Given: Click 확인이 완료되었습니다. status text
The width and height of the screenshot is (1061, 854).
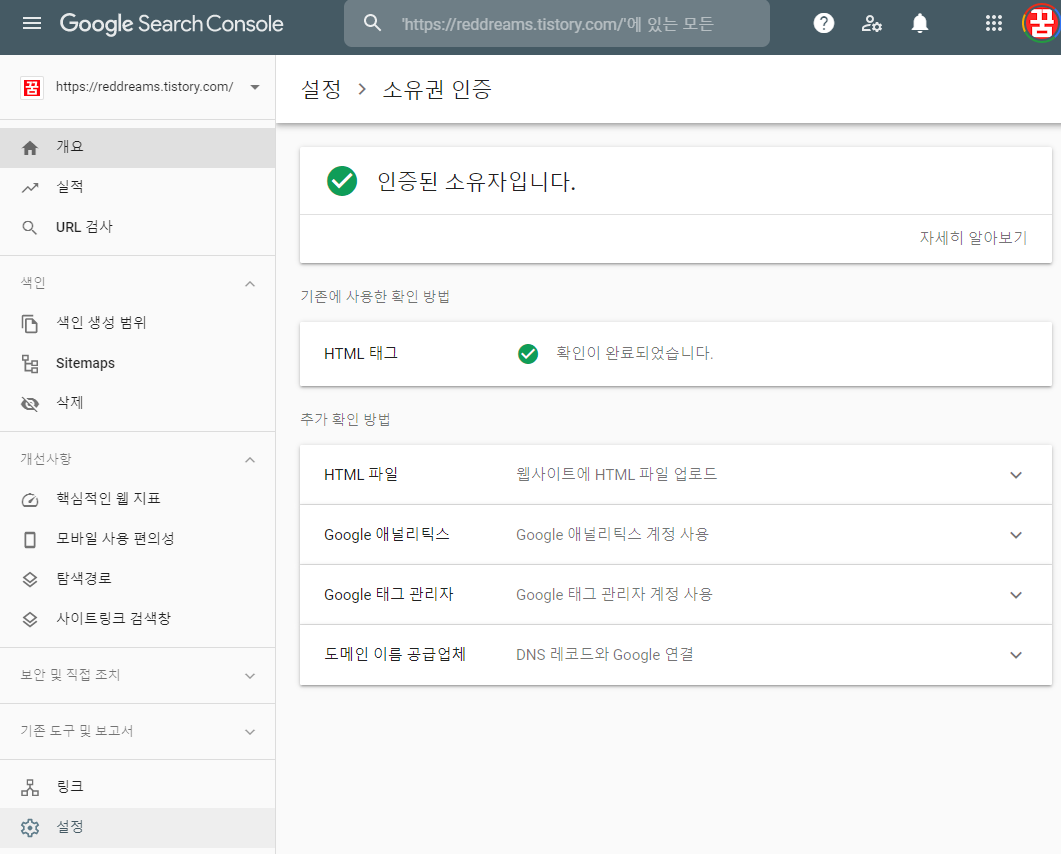Looking at the screenshot, I should 635,353.
